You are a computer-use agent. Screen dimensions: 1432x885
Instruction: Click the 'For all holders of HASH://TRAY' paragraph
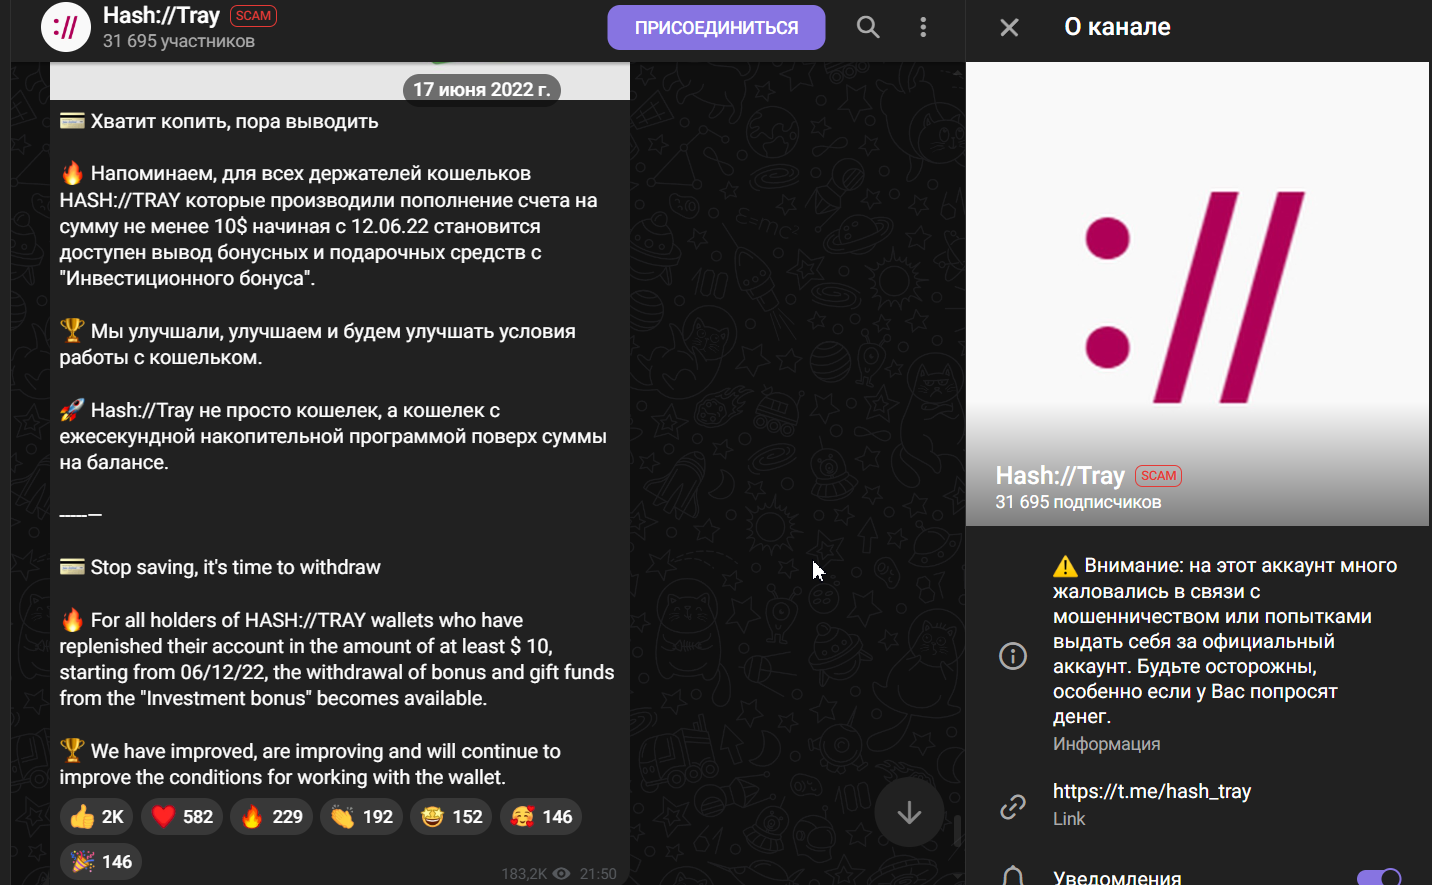[337, 659]
